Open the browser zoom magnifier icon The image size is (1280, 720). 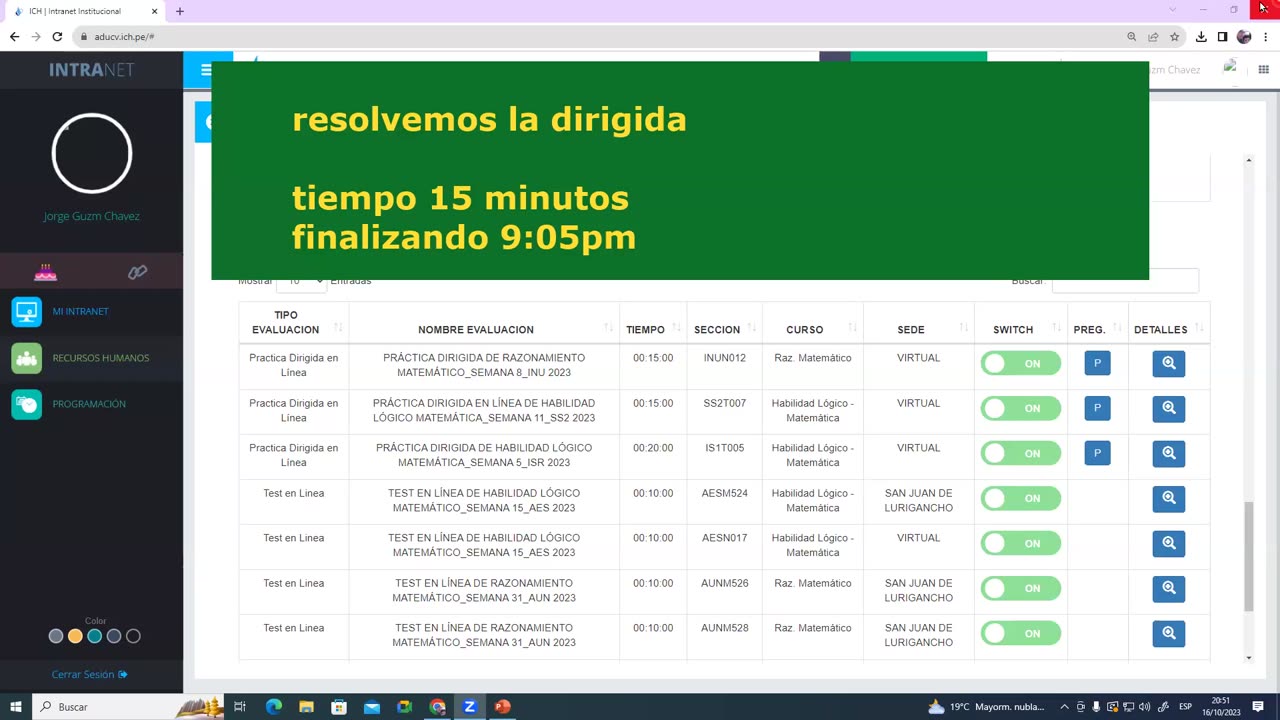[x=1132, y=37]
